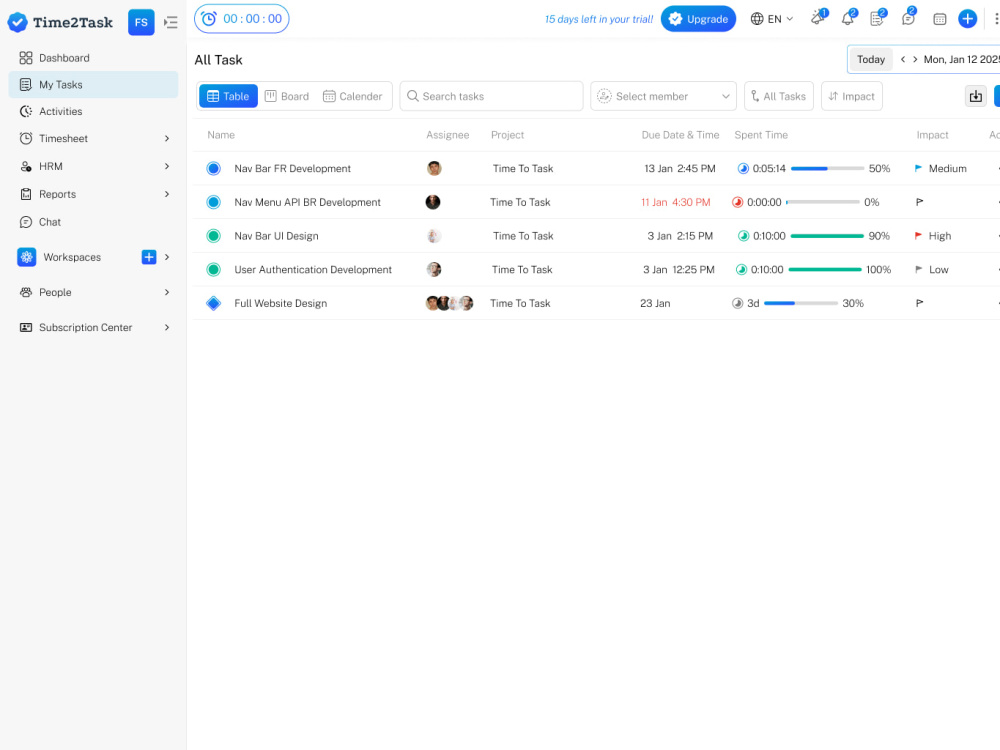Click the Low impact flag icon

click(919, 270)
